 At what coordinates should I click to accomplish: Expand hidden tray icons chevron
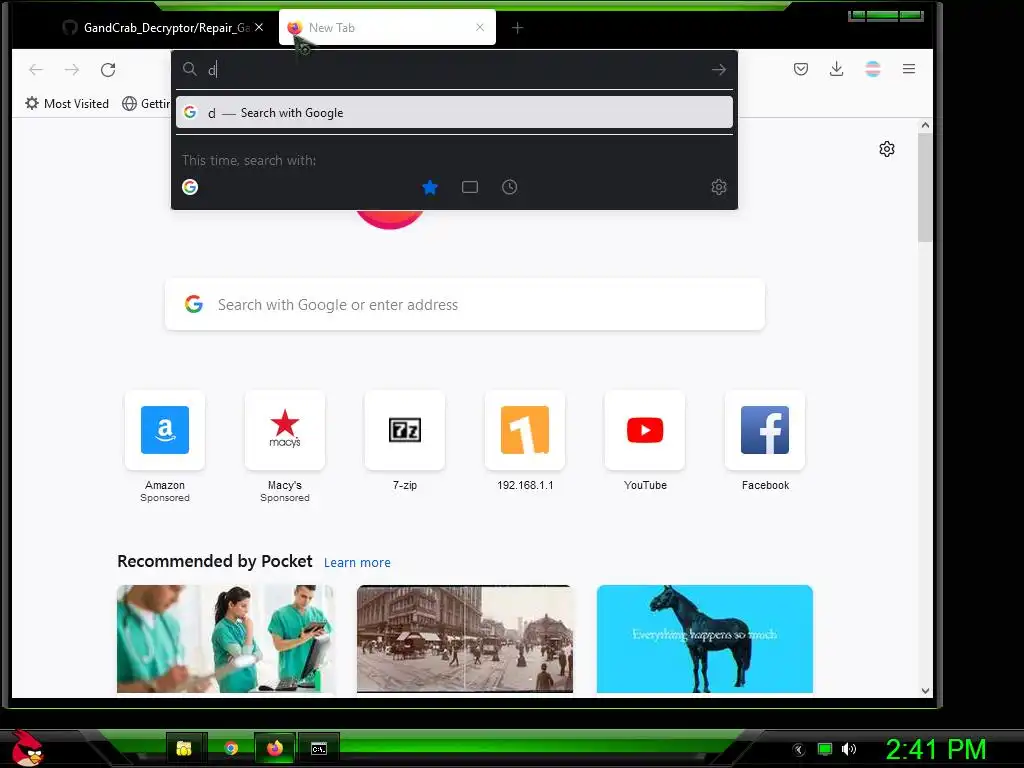pyautogui.click(x=799, y=750)
